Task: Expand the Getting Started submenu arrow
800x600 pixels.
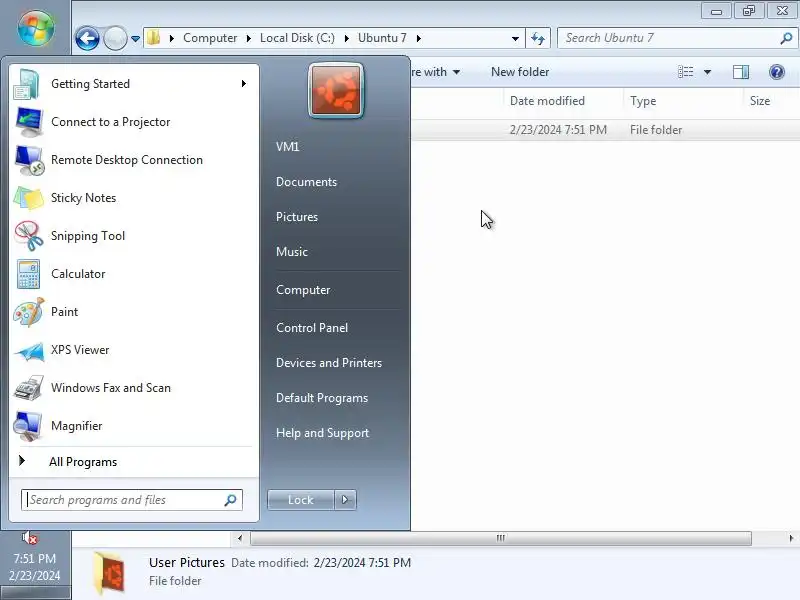Action: click(244, 84)
